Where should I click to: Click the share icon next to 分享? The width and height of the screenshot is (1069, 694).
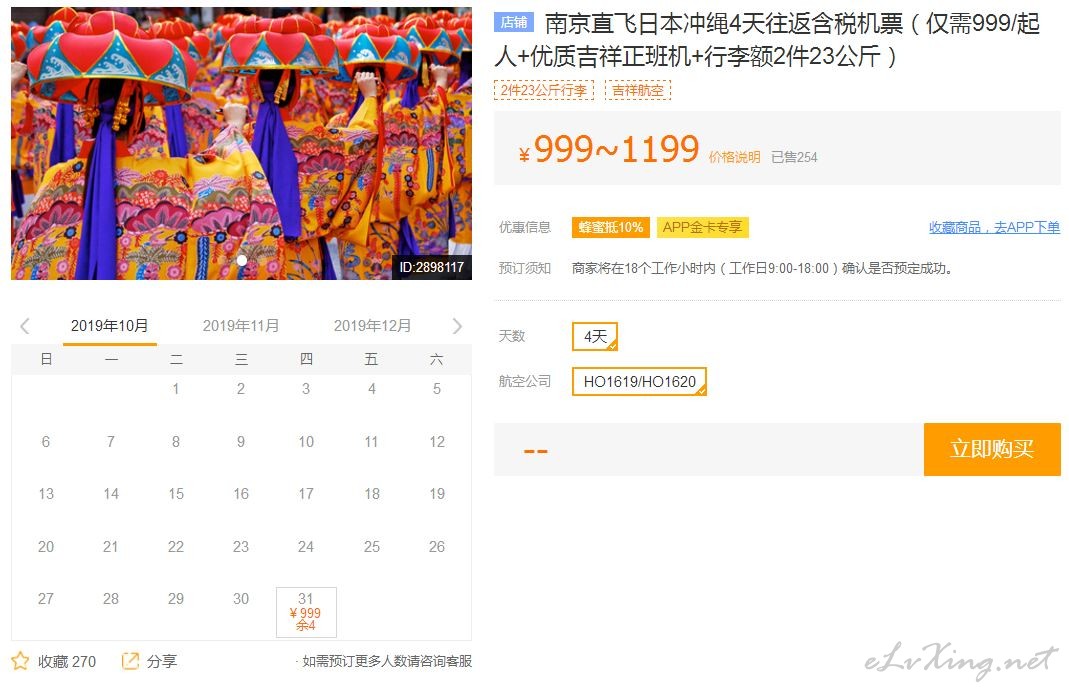coord(130,661)
